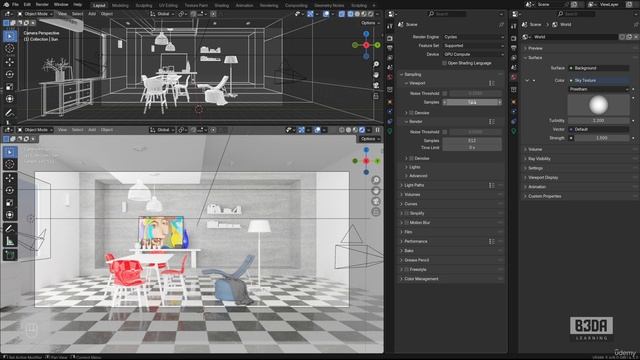Select the Rotate tool in top viewport
The height and width of the screenshot is (360, 640).
(9, 74)
